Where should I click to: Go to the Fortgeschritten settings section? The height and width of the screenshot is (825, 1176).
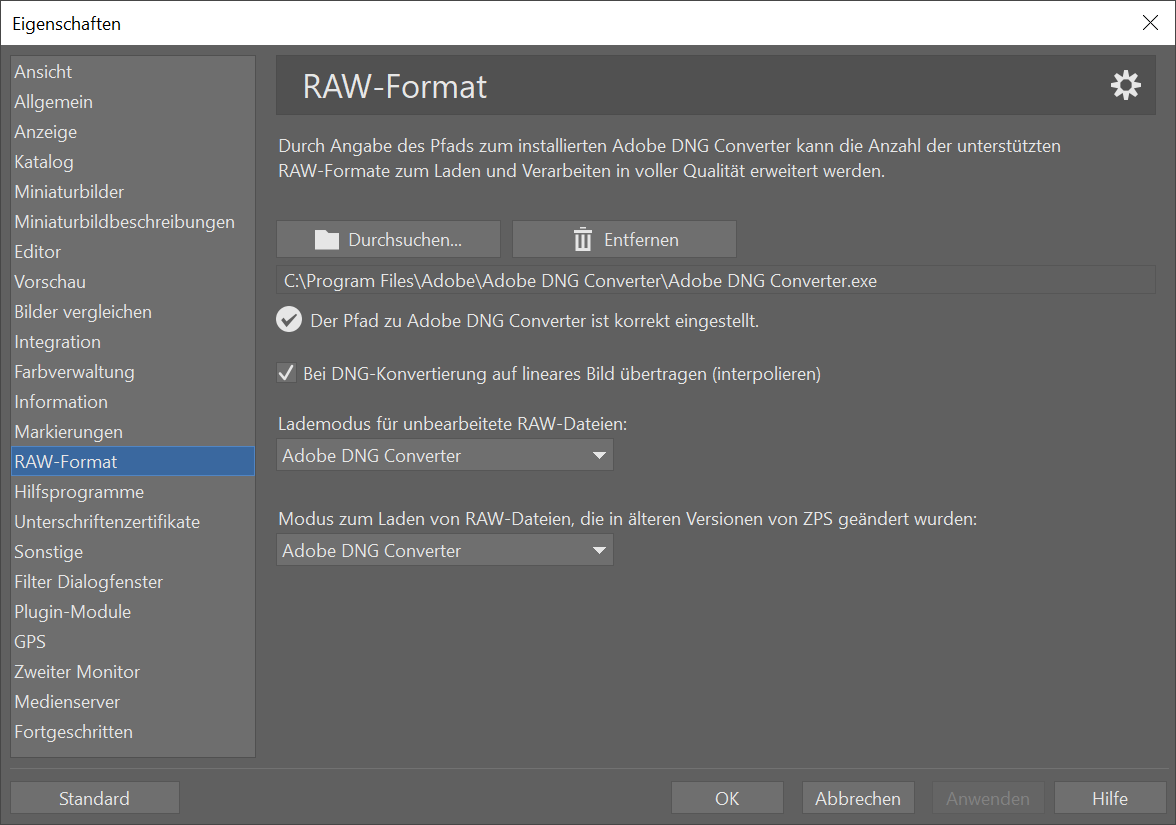73,732
